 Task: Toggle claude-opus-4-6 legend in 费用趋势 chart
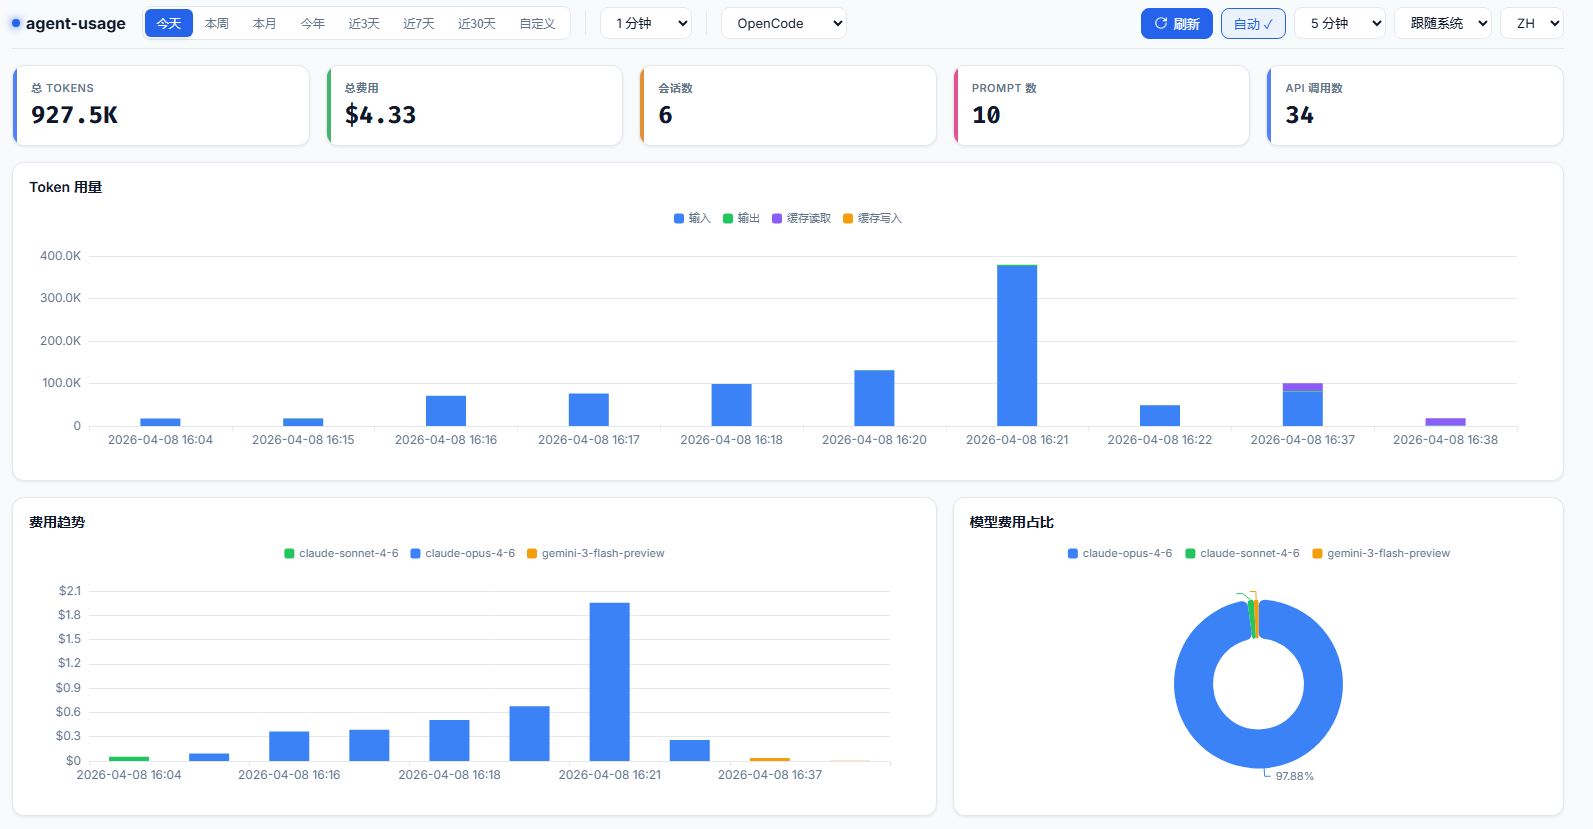462,553
